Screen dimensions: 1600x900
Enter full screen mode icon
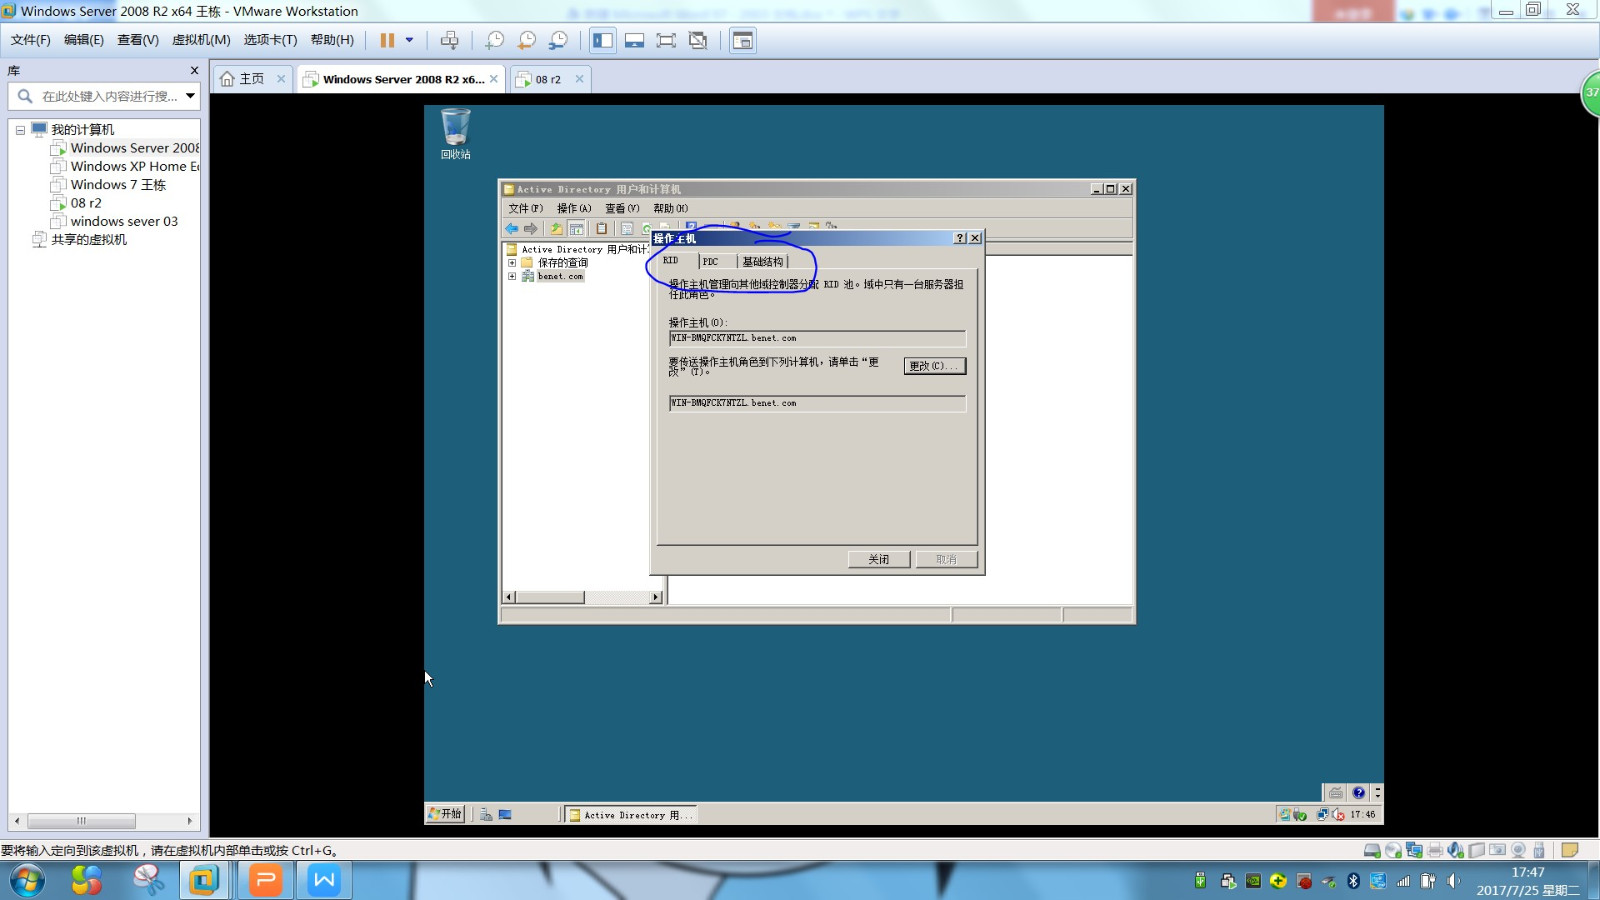click(666, 40)
